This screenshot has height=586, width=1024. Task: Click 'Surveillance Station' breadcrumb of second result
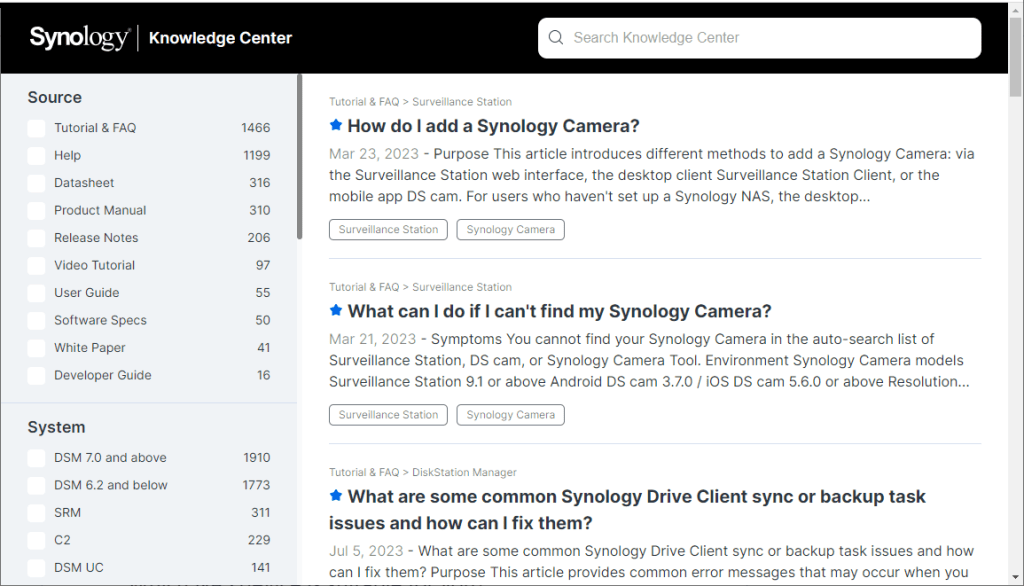click(462, 287)
